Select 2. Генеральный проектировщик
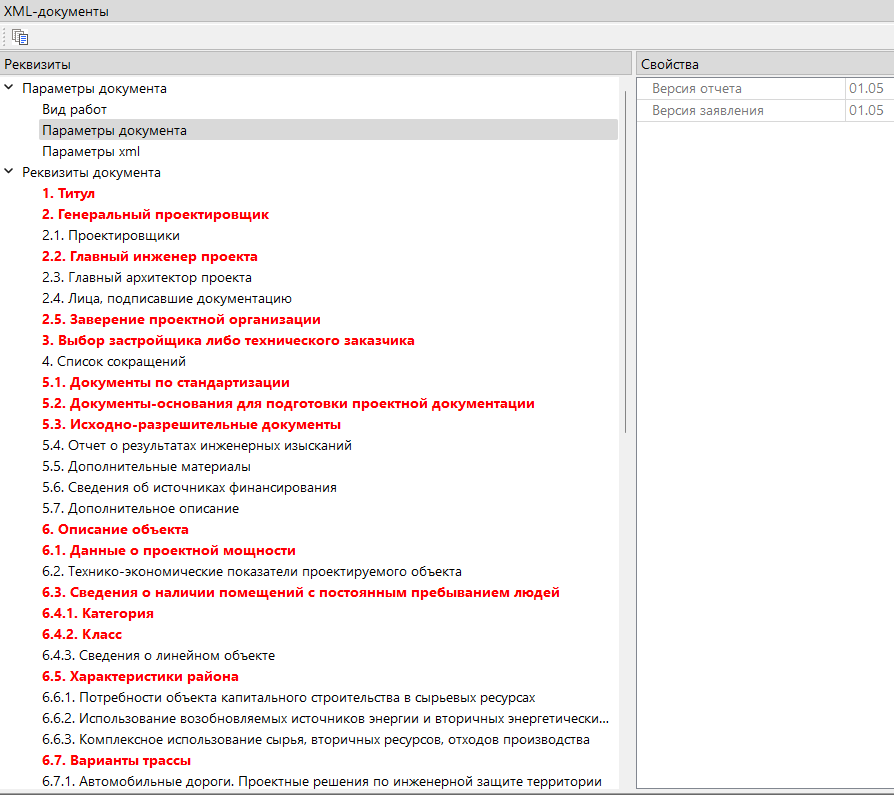Viewport: 894px width, 795px height. [x=155, y=214]
